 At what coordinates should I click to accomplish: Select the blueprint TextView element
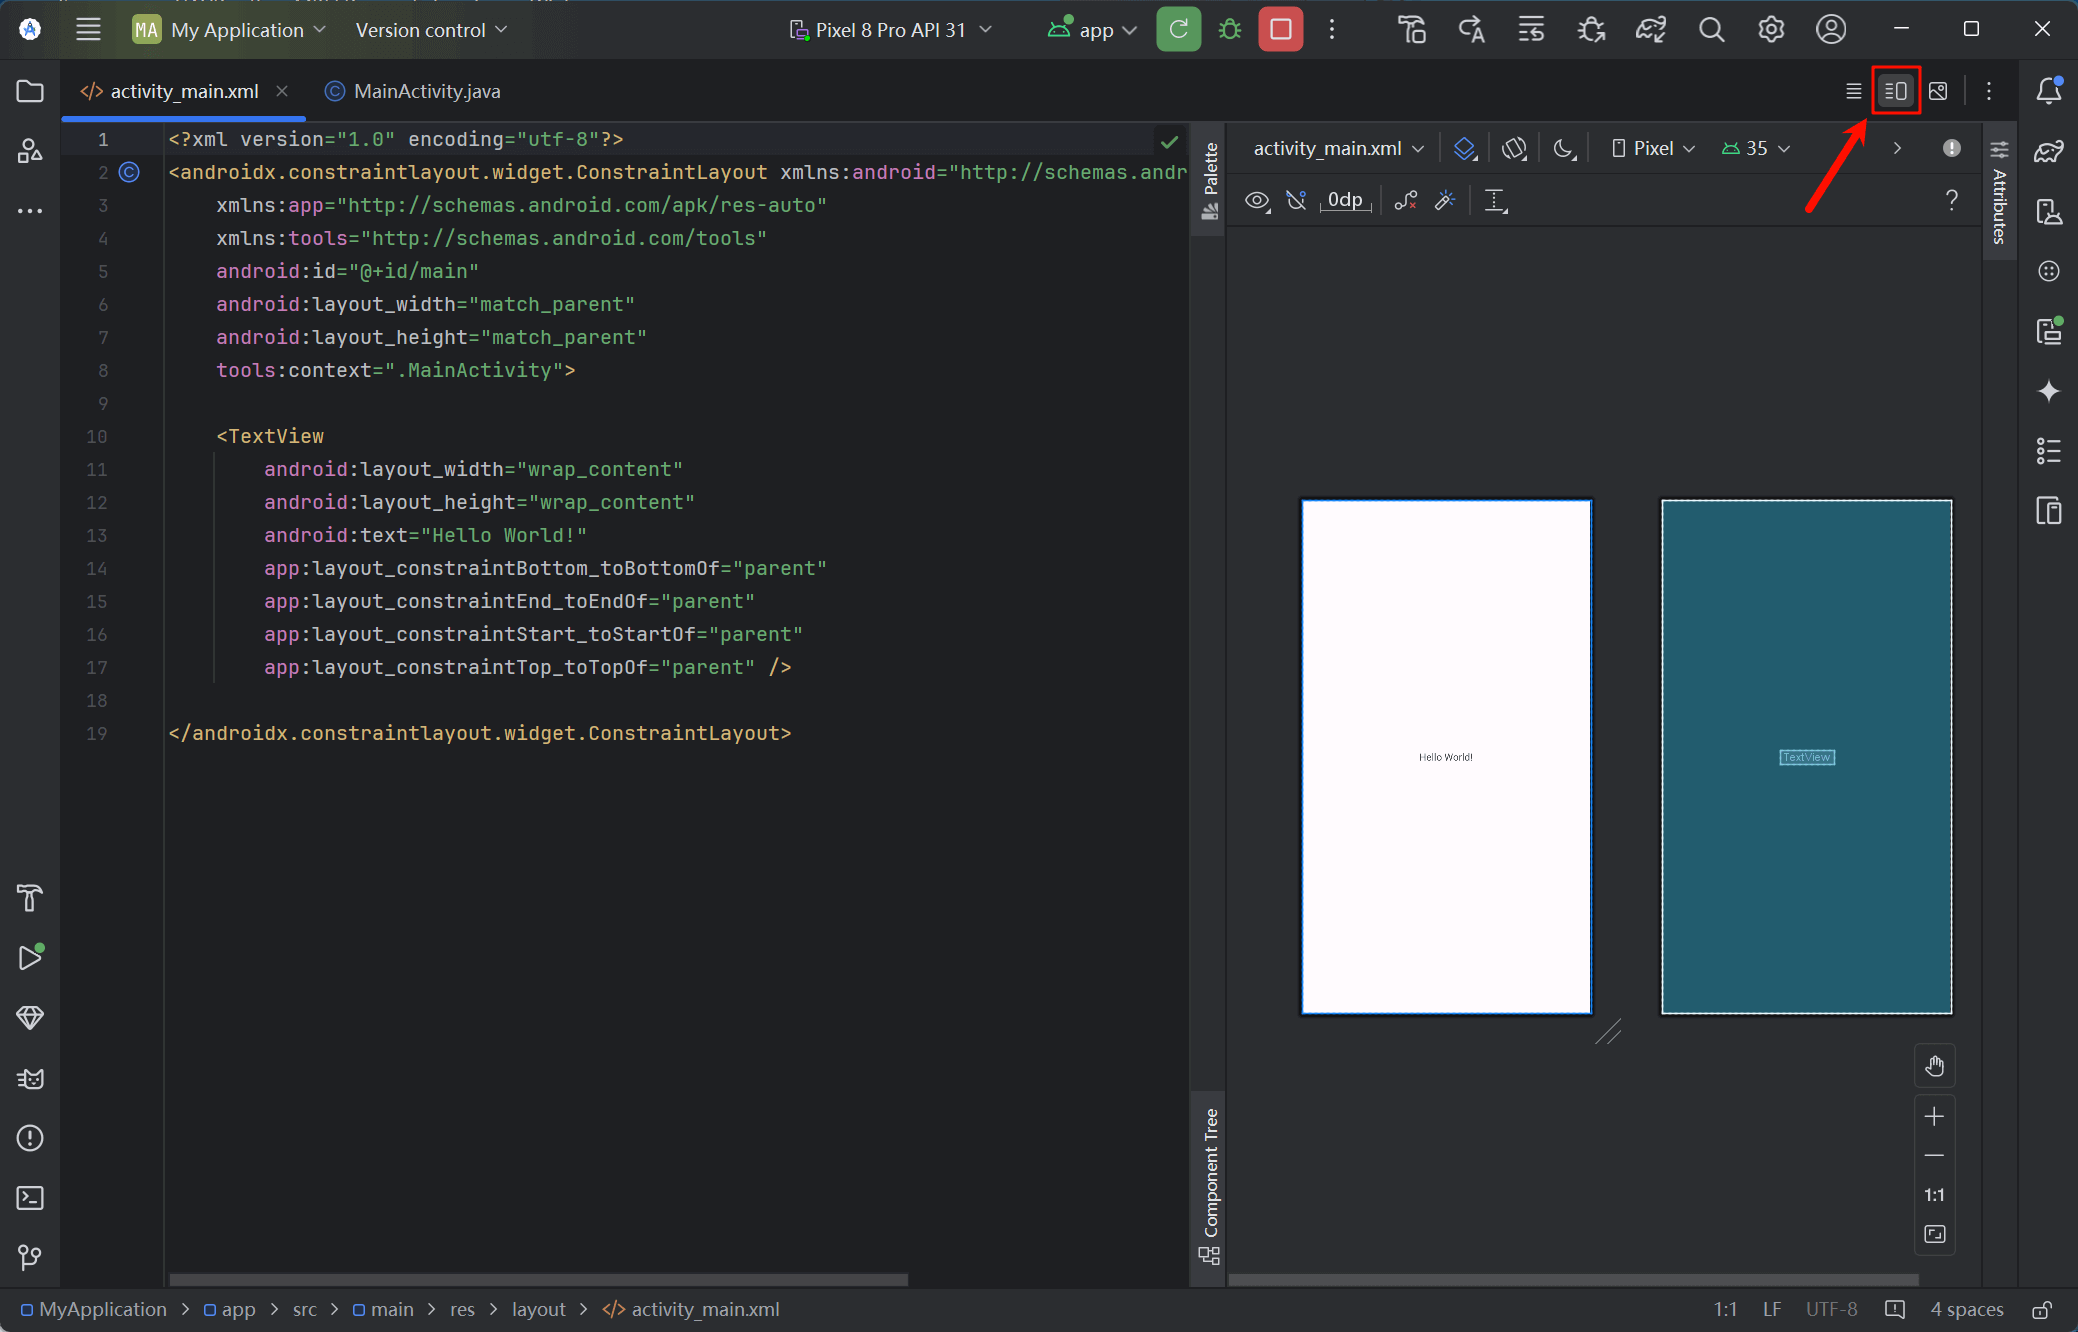(x=1806, y=757)
